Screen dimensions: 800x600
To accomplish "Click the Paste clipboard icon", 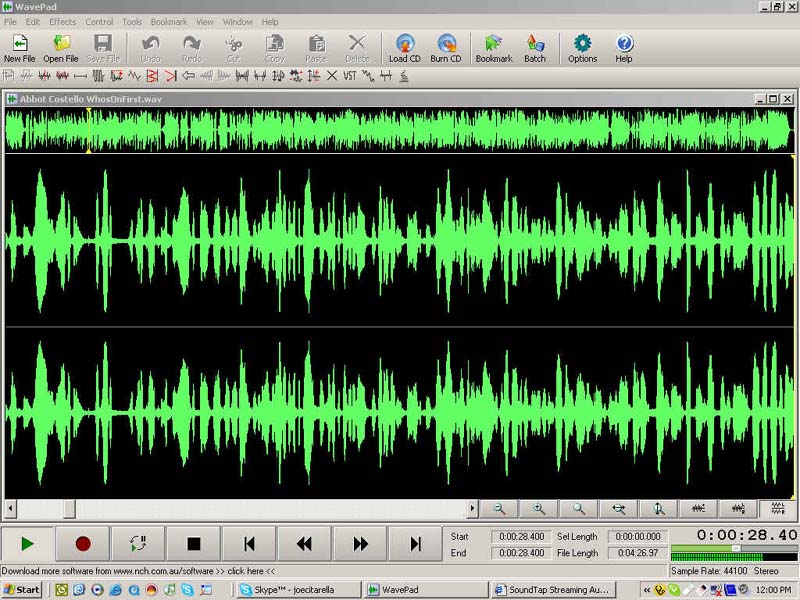I will point(316,48).
